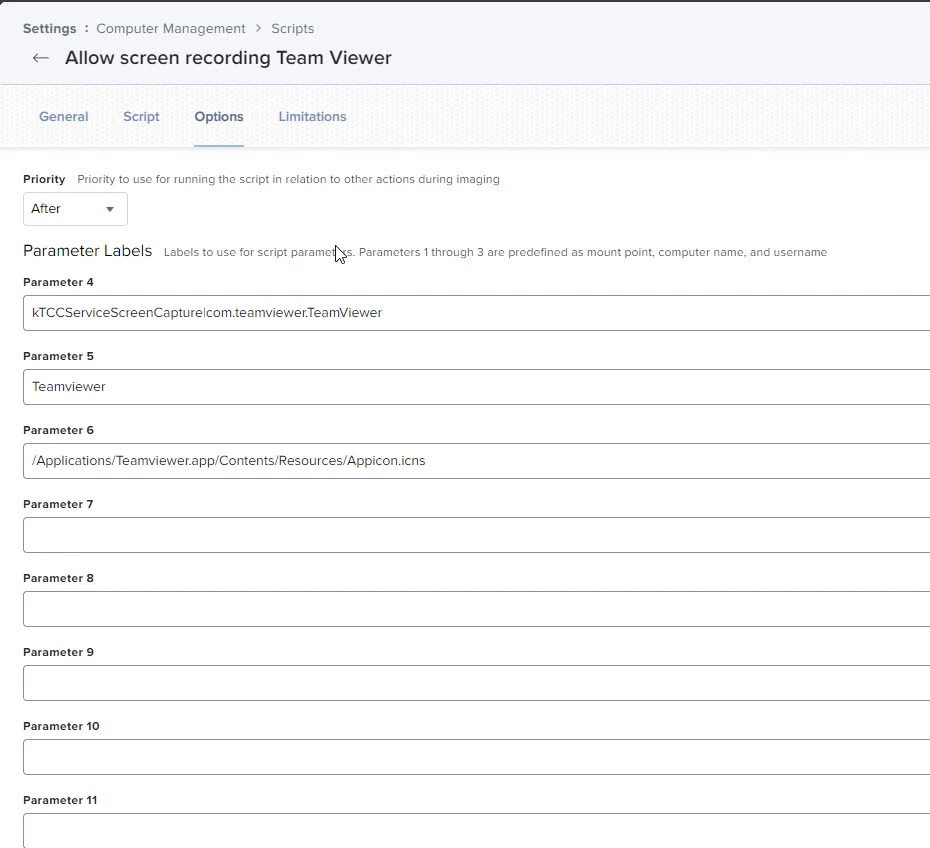Screen dimensions: 930x848
Task: Click the Parameter 5 label
Action: click(x=58, y=356)
